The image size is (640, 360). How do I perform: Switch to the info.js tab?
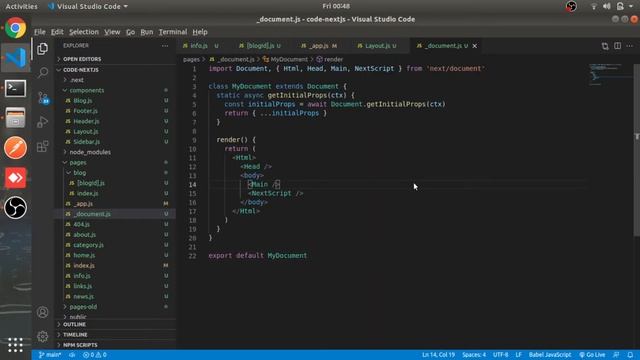tap(200, 46)
